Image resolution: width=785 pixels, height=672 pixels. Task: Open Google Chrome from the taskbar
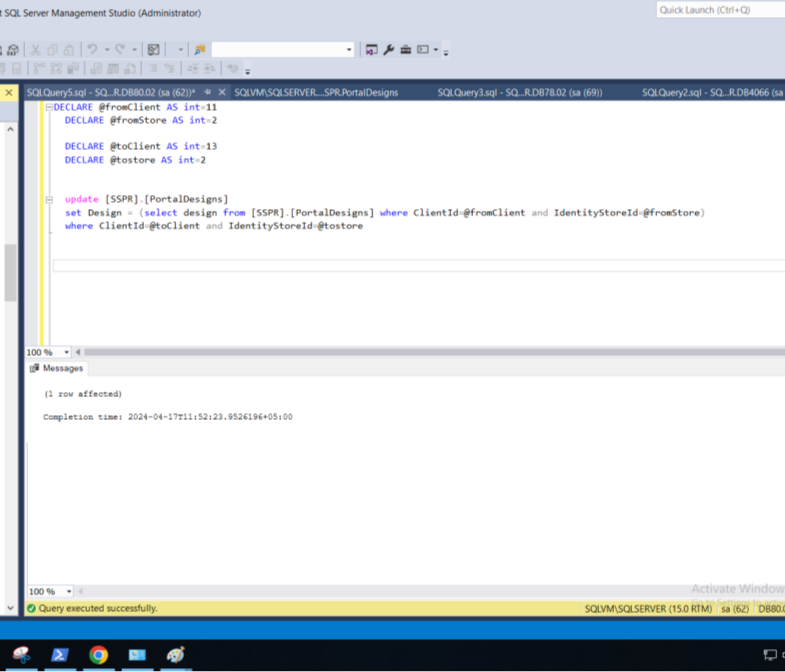99,654
